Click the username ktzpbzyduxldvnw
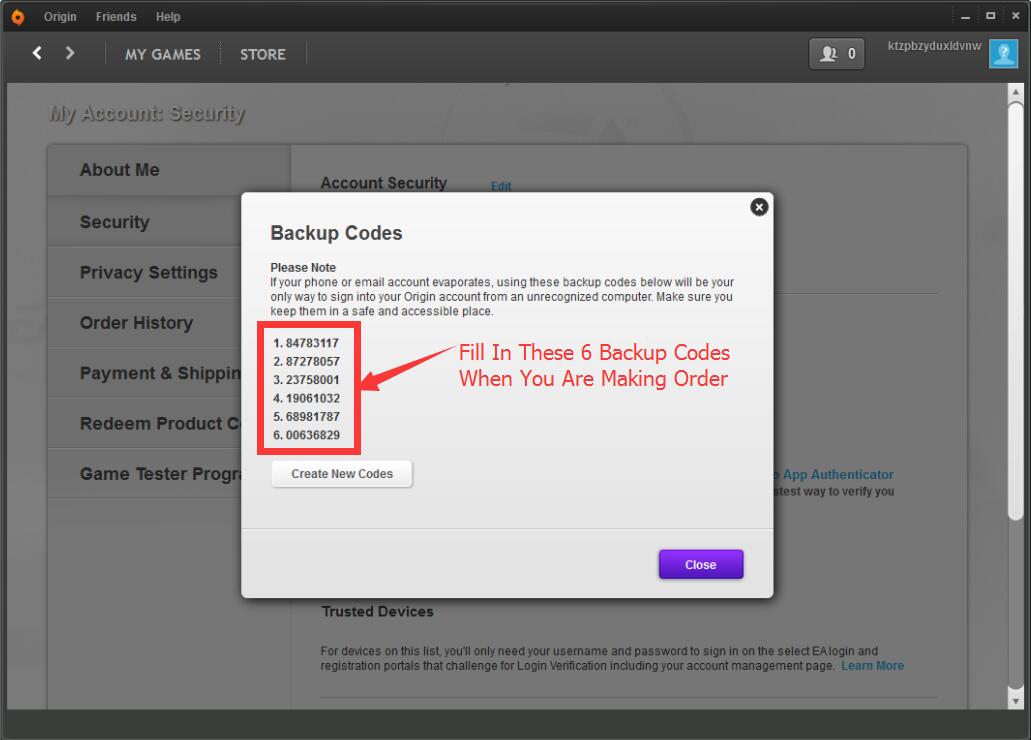1031x740 pixels. [935, 48]
